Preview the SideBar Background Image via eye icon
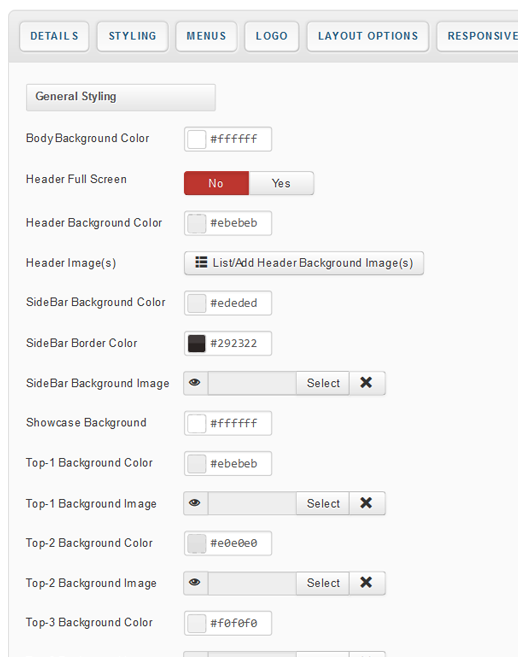Image resolution: width=518 pixels, height=657 pixels. [x=195, y=383]
